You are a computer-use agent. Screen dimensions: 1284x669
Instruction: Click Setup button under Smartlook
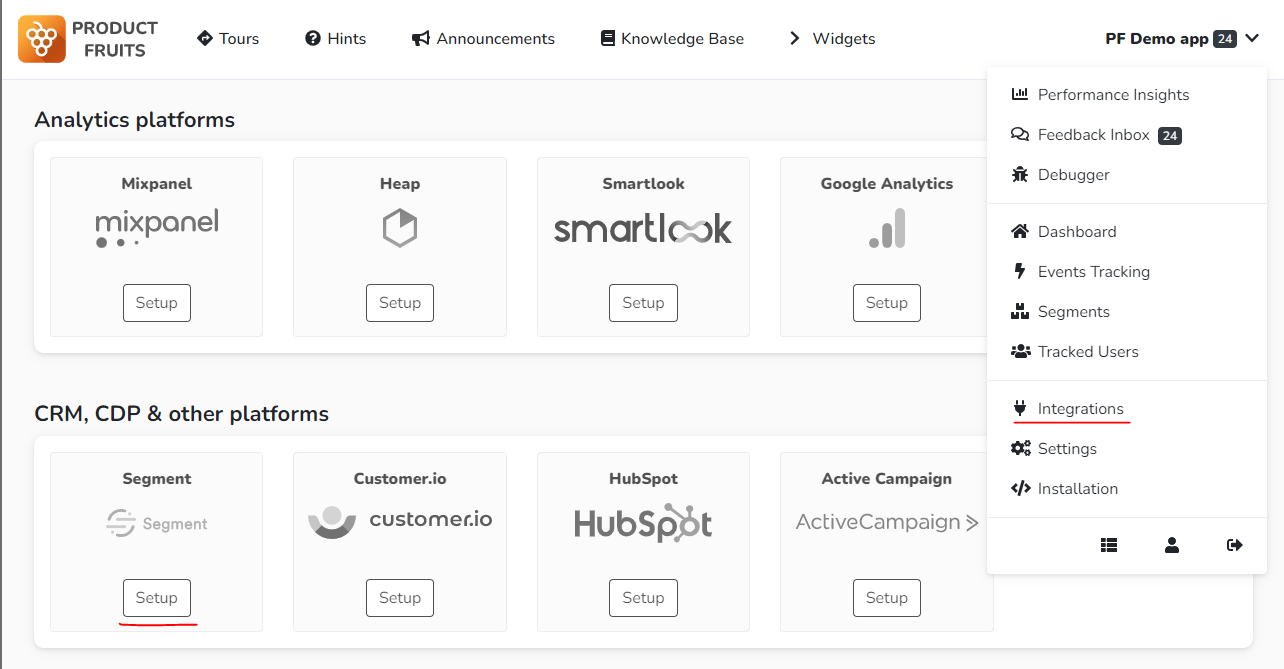coord(643,303)
